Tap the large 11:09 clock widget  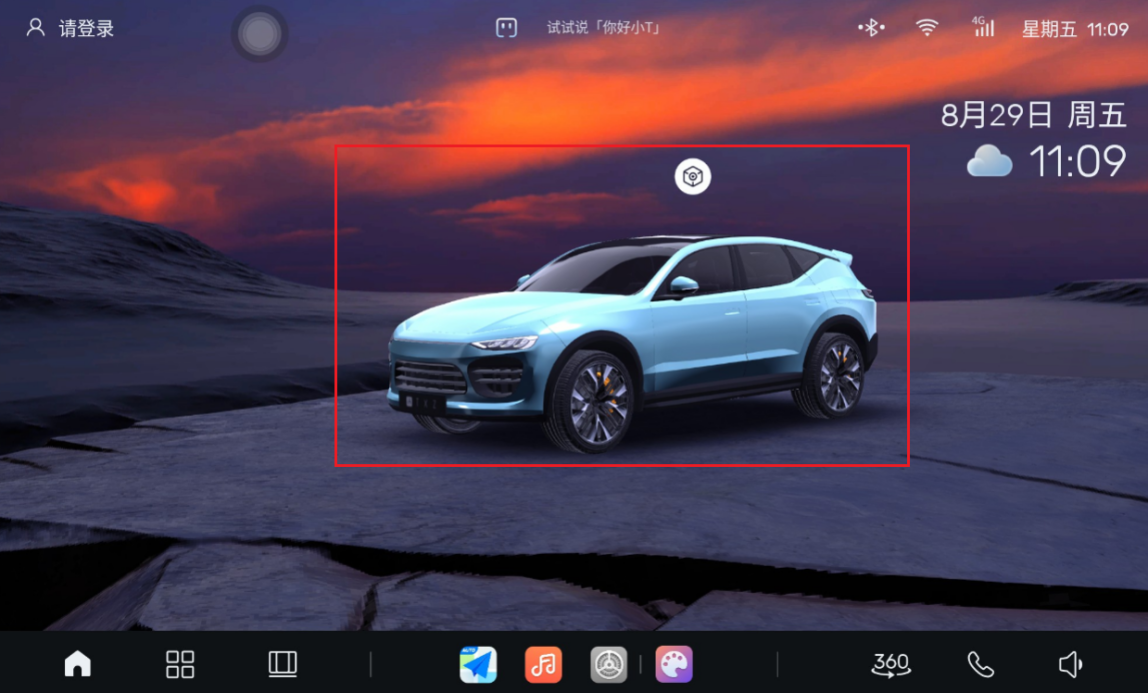(1078, 161)
